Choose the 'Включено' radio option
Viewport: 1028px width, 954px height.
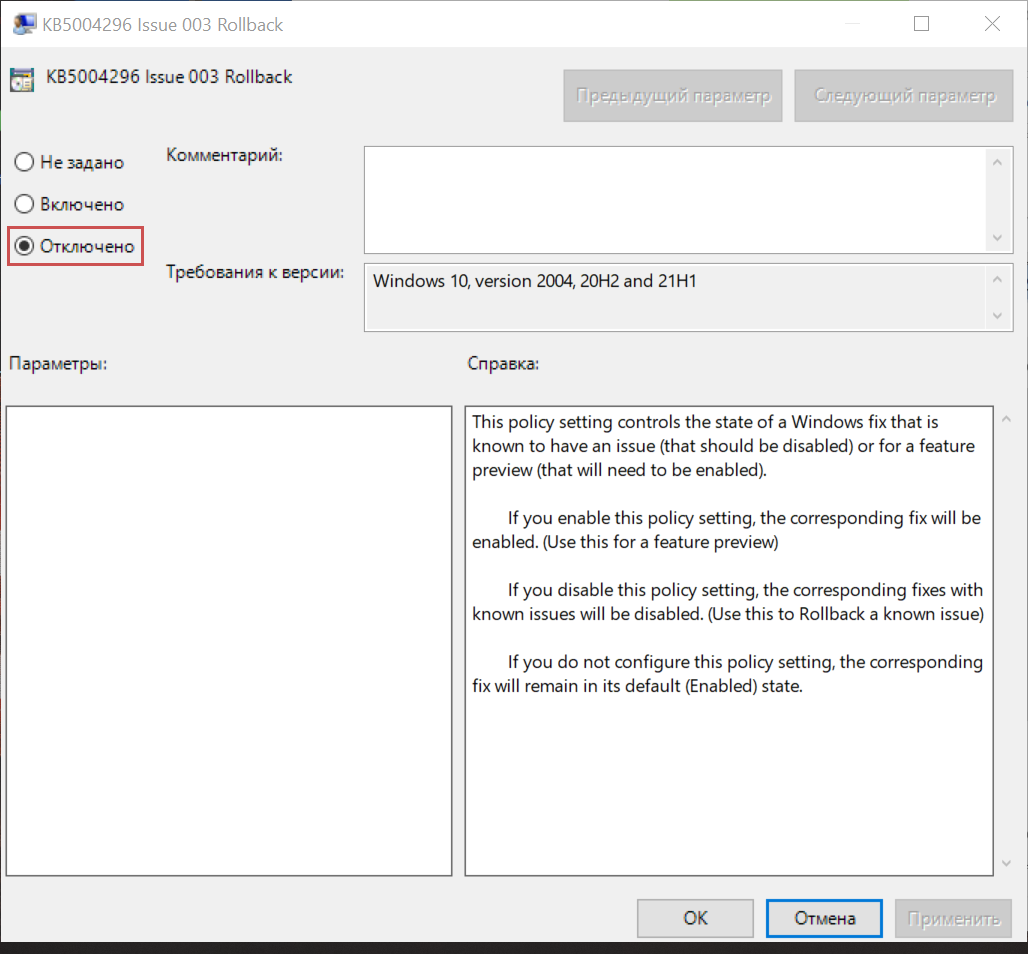click(x=25, y=204)
